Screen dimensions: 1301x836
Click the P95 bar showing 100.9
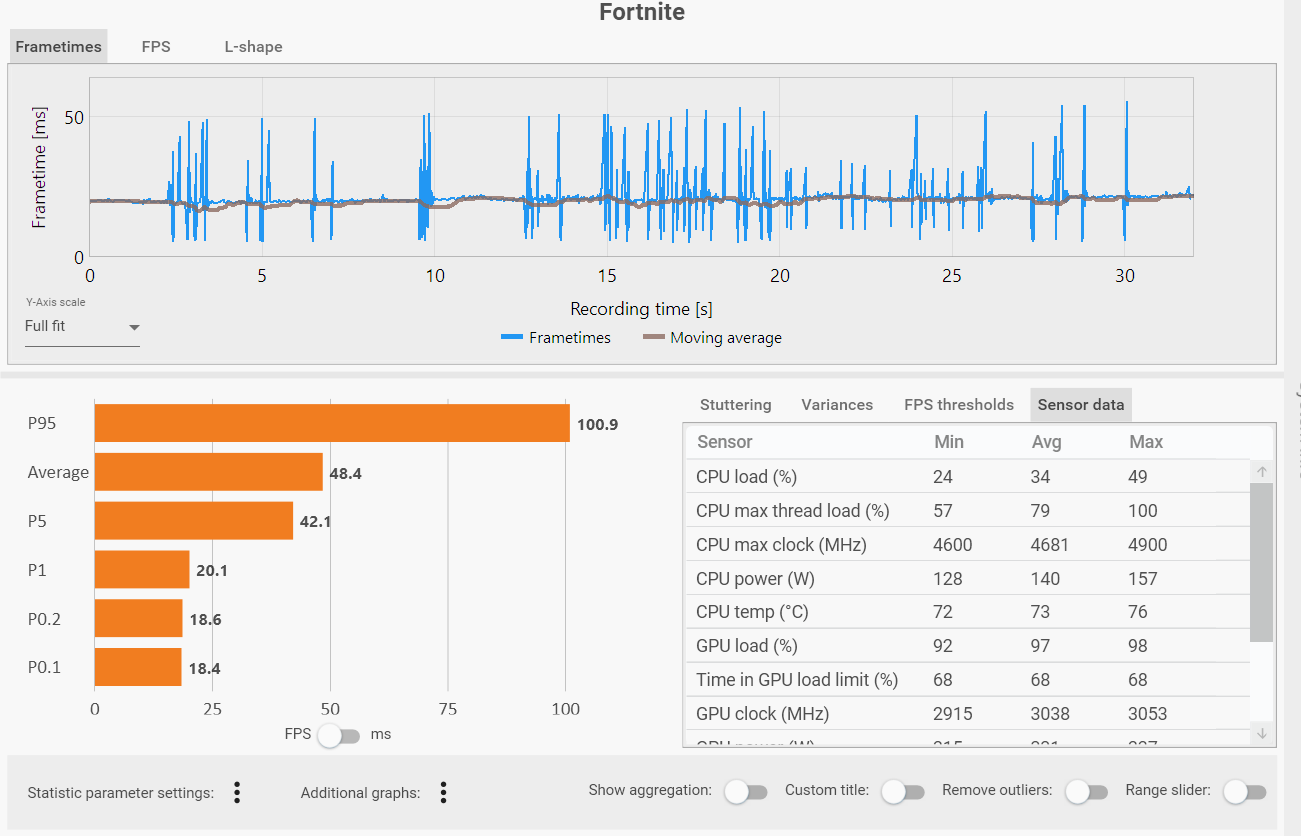coord(332,424)
